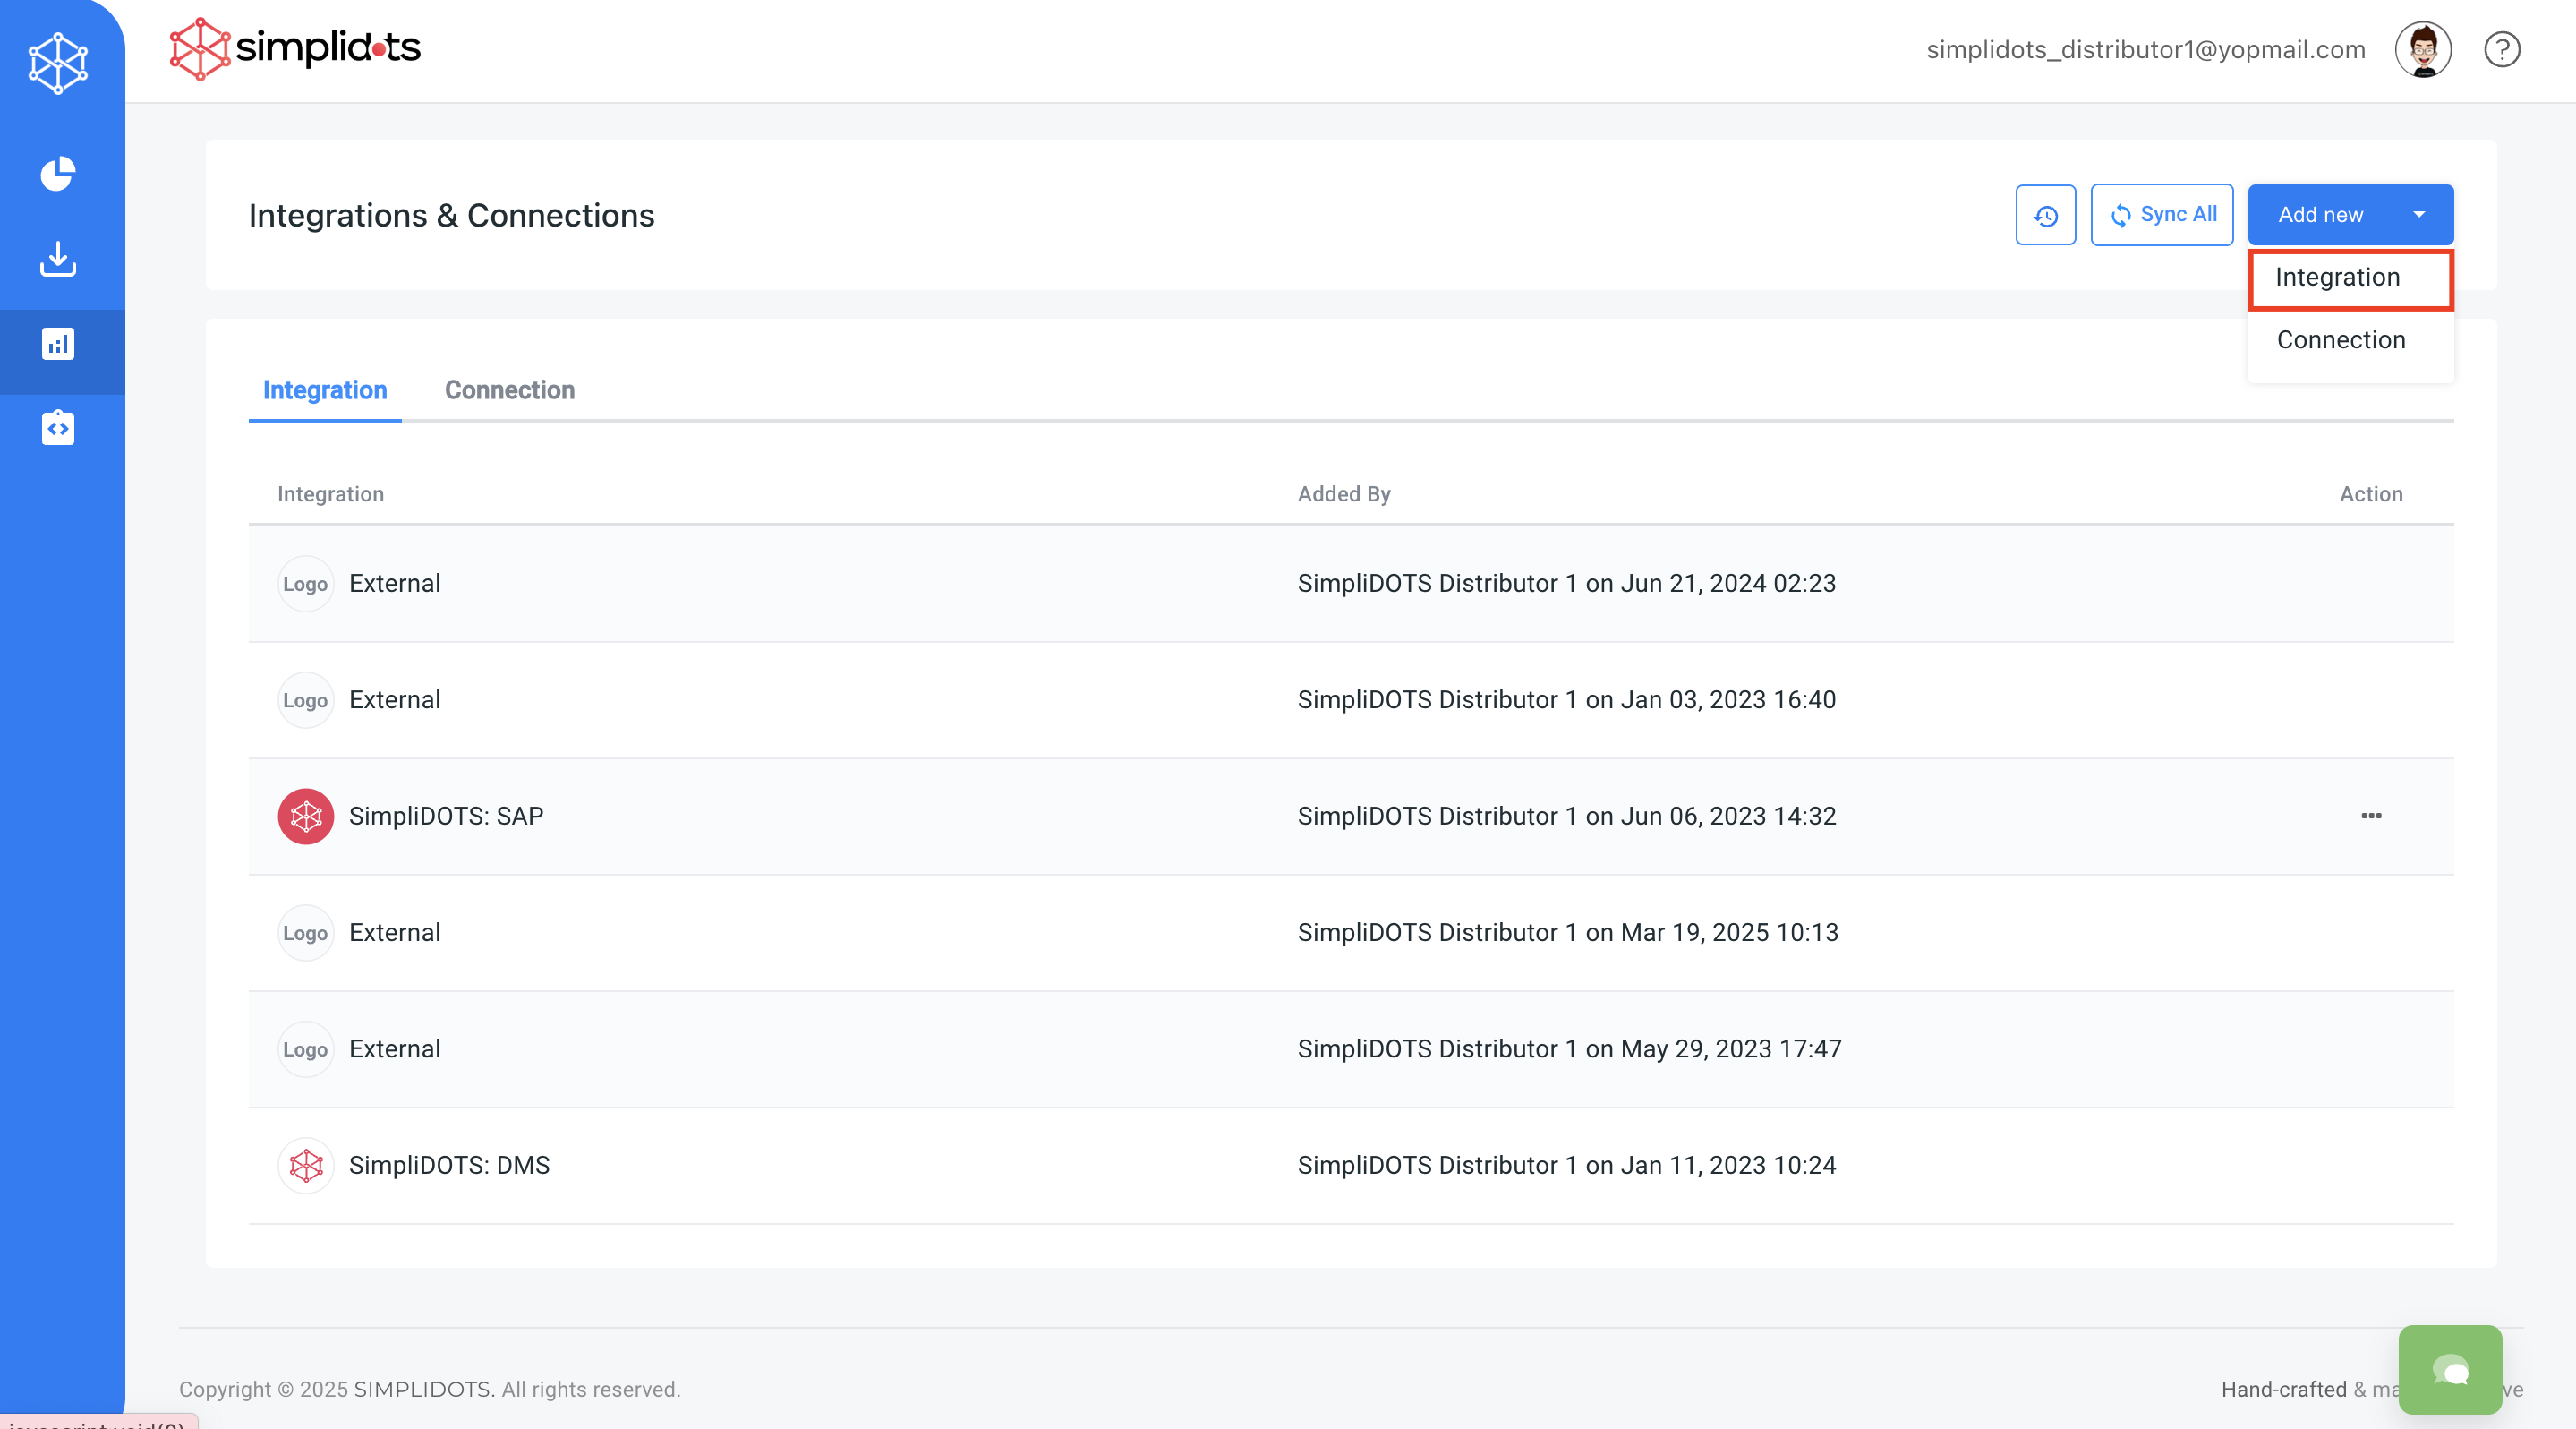Switch to the Connection tab
Viewport: 2576px width, 1429px height.
pyautogui.click(x=509, y=390)
